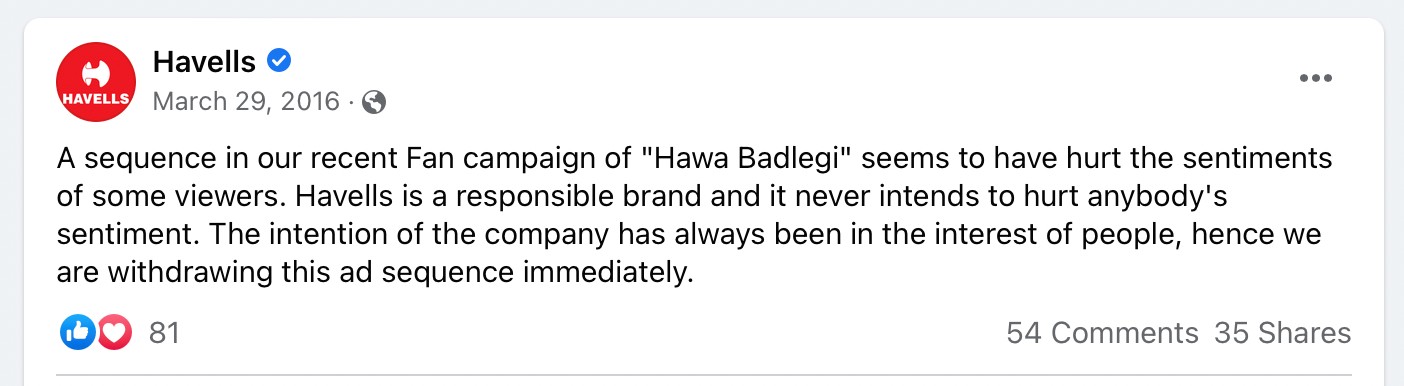This screenshot has height=386, width=1404.
Task: Open the 54 Comments link
Action: pyautogui.click(x=1102, y=333)
